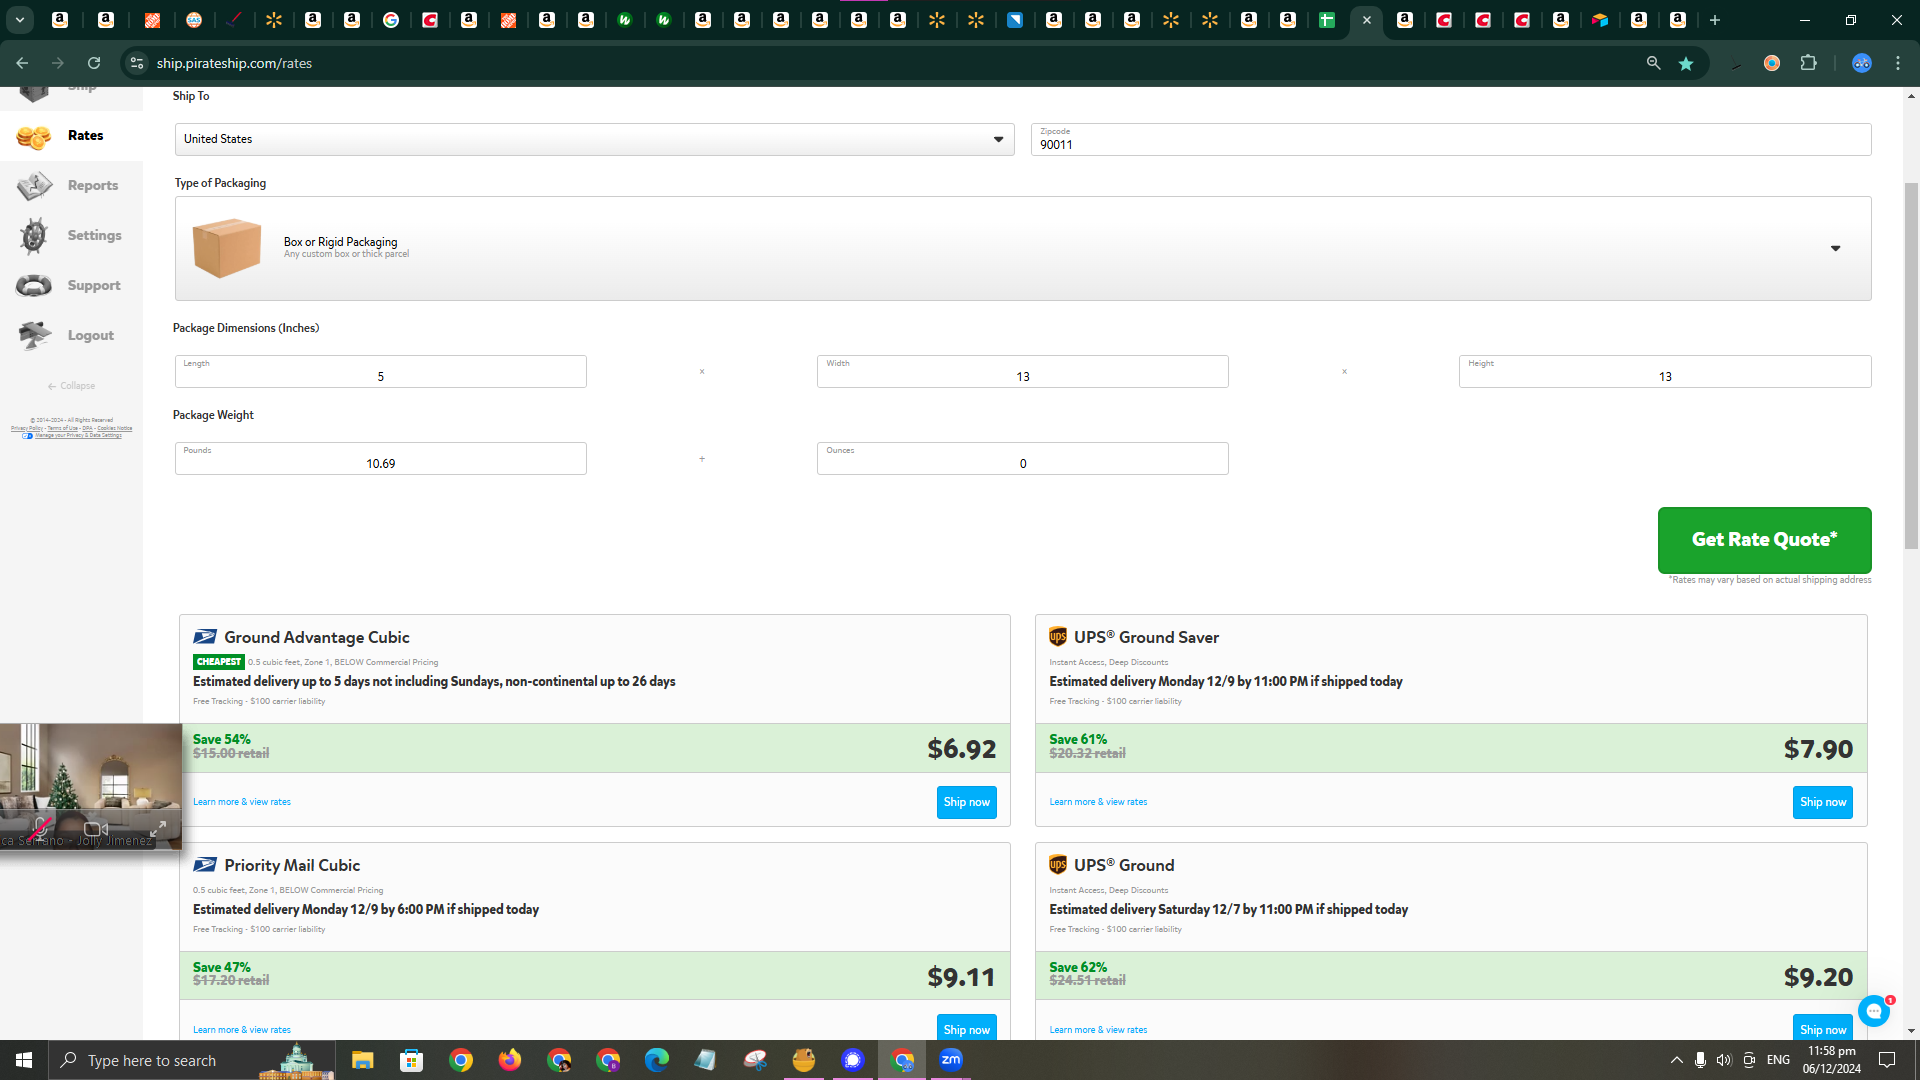Open the Chrome extensions puzzle menu
This screenshot has height=1080, width=1920.
coord(1808,63)
